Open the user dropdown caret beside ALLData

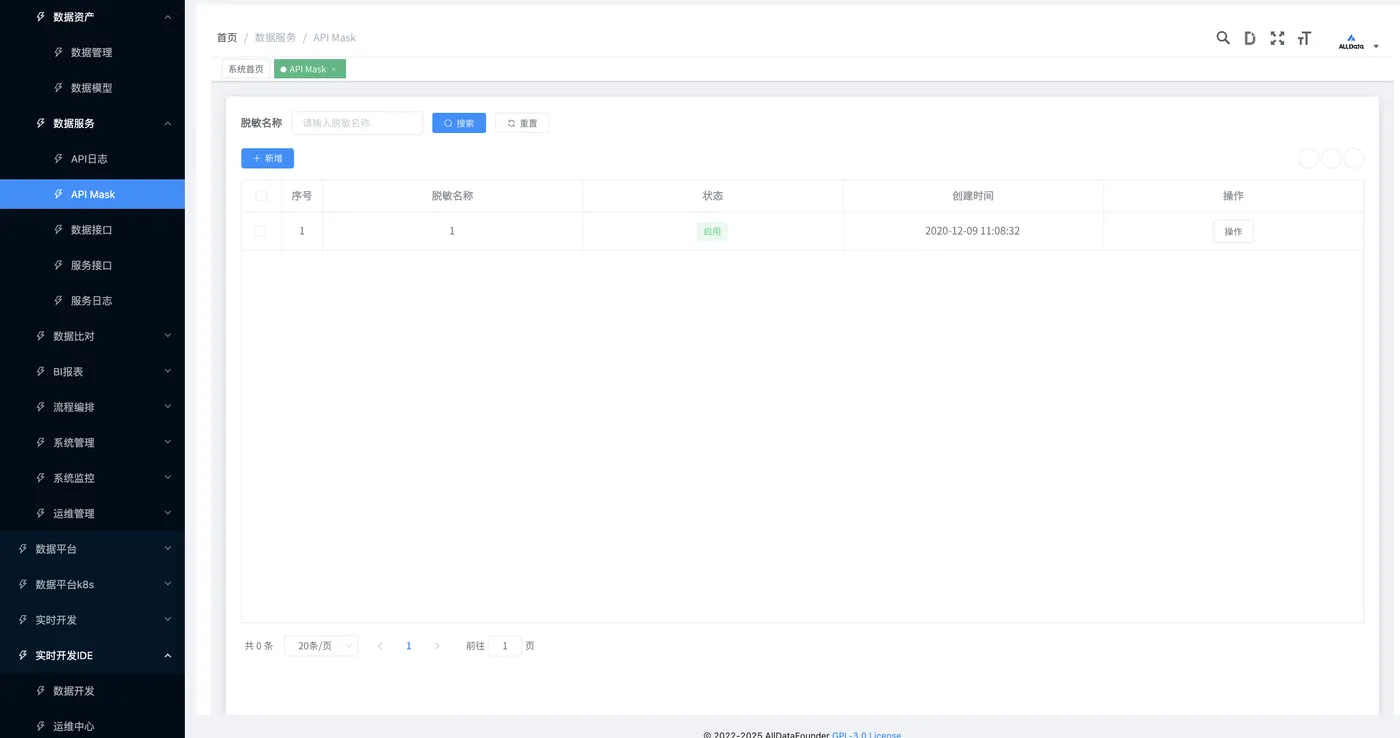pos(1376,46)
